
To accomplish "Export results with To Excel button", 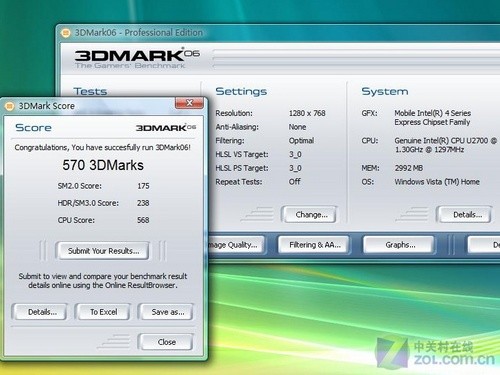I will tap(103, 312).
